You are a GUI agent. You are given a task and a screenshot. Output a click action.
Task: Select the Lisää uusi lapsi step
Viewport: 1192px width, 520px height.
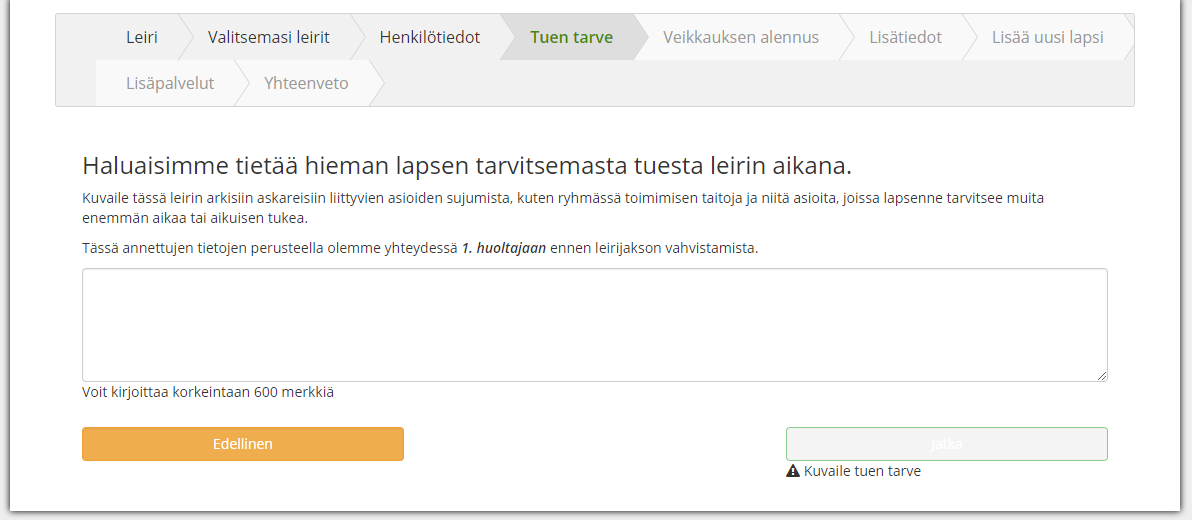[1048, 37]
